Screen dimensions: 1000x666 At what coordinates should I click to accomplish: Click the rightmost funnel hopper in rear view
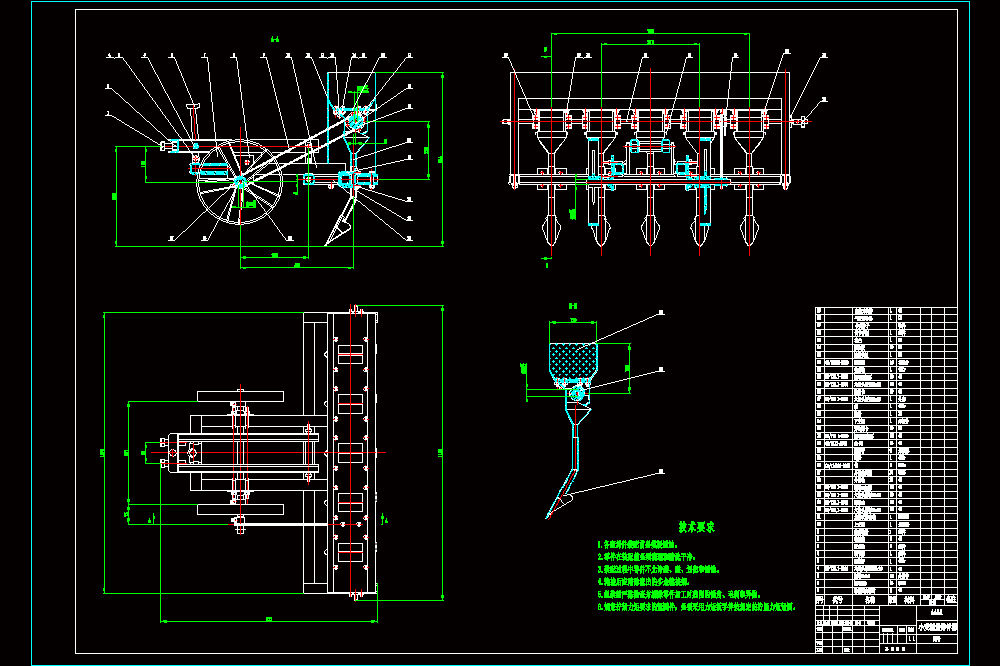pos(749,133)
